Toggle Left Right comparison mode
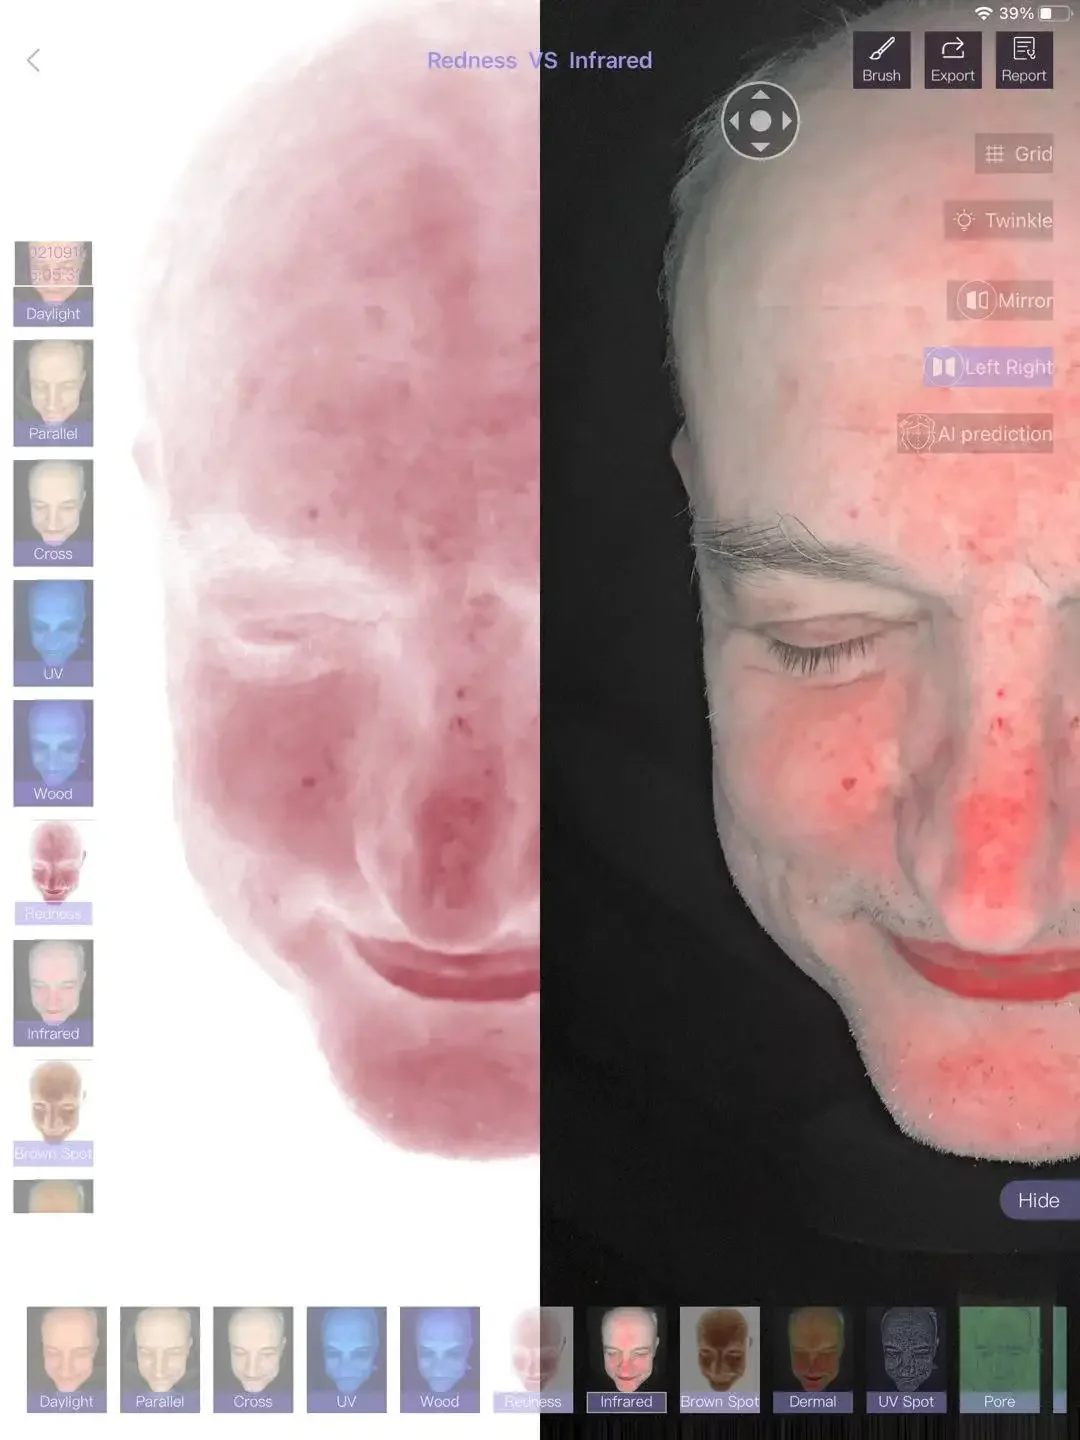 point(988,367)
